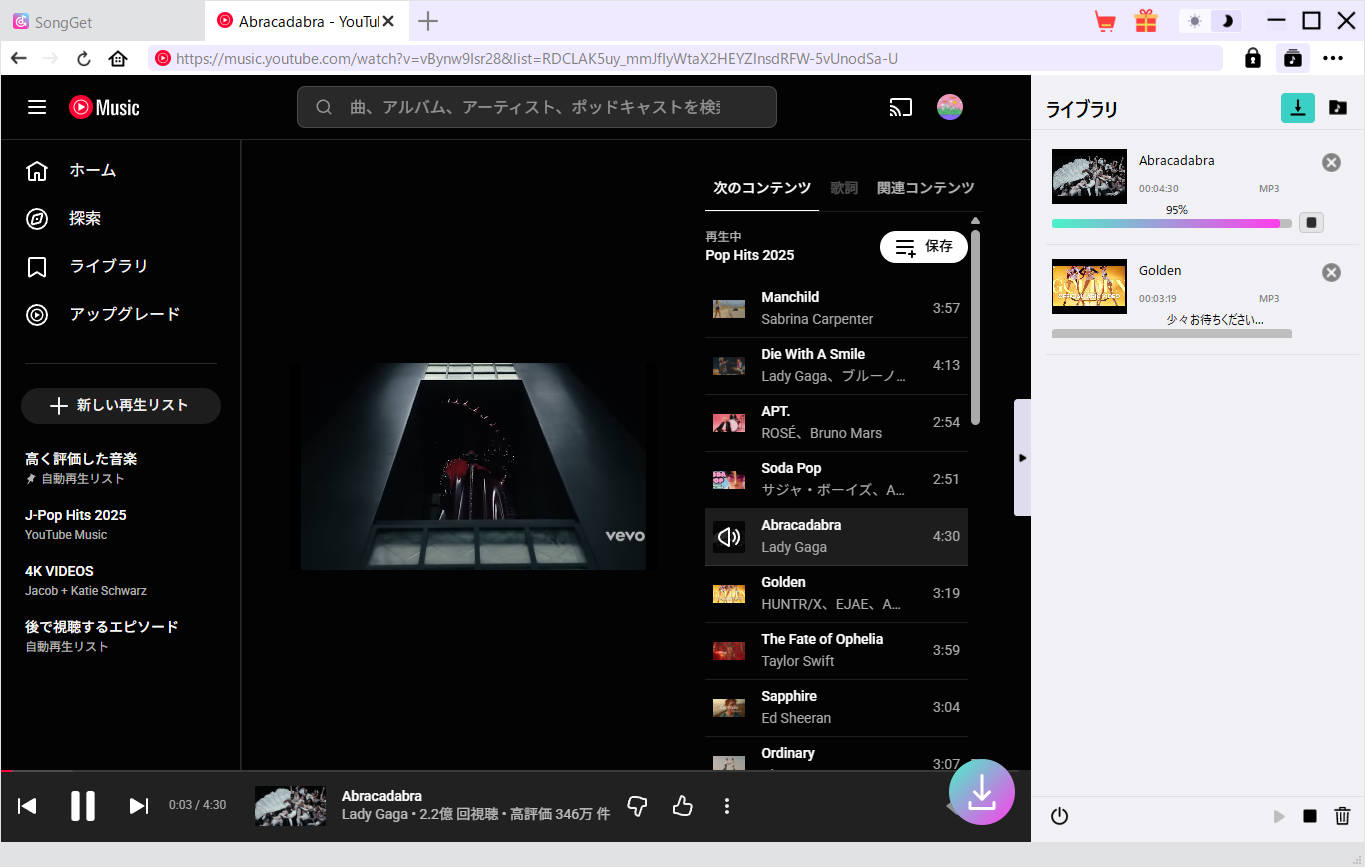
Task: Switch to the 関連コンテンツ tab
Action: tap(925, 188)
